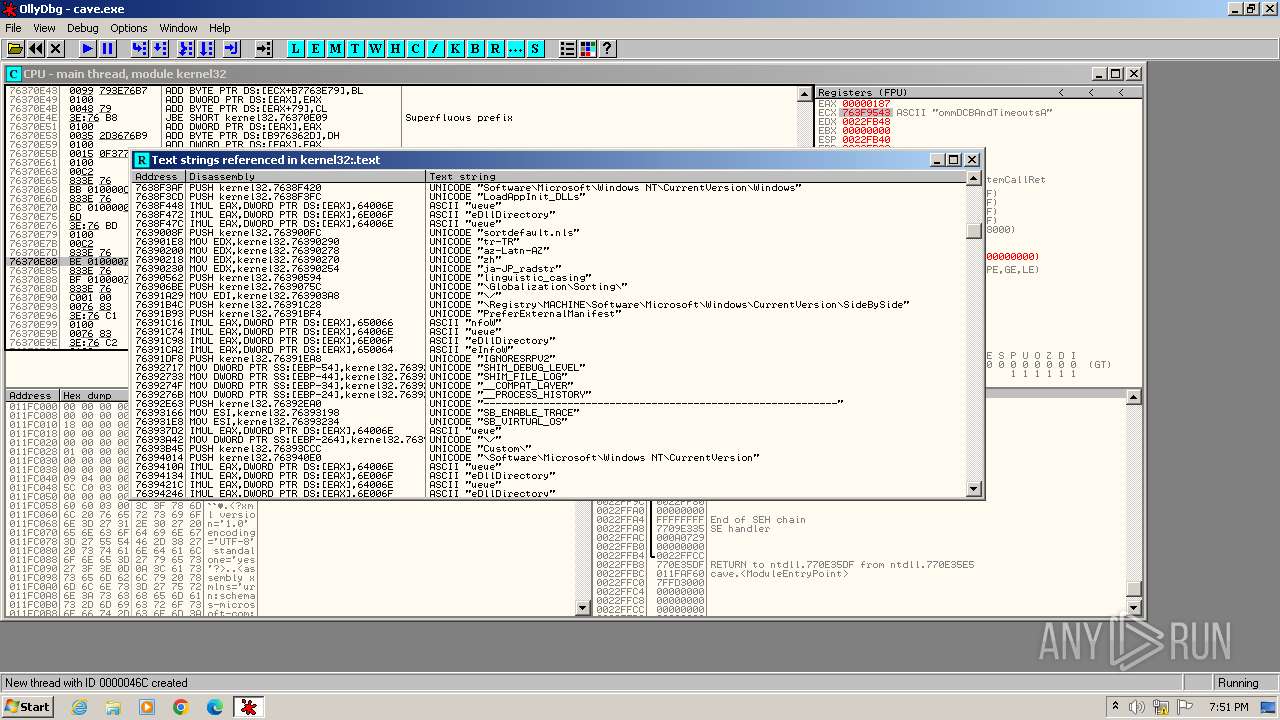
Task: Click the Trace over toolbar icon
Action: coord(206,48)
